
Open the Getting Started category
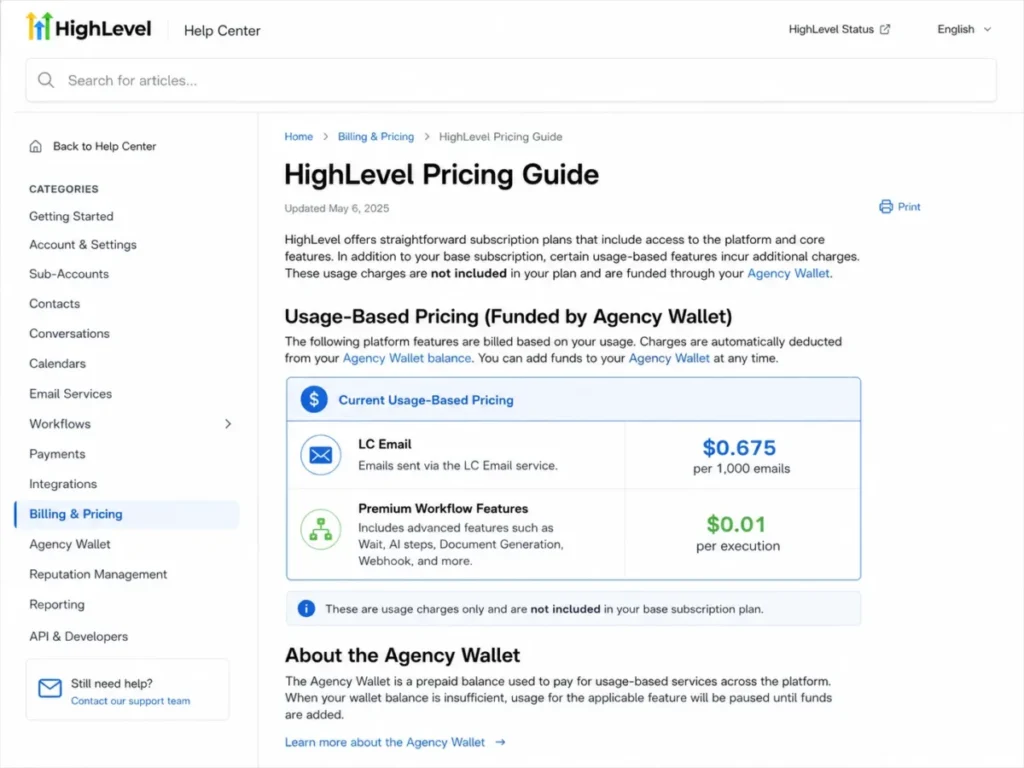71,216
